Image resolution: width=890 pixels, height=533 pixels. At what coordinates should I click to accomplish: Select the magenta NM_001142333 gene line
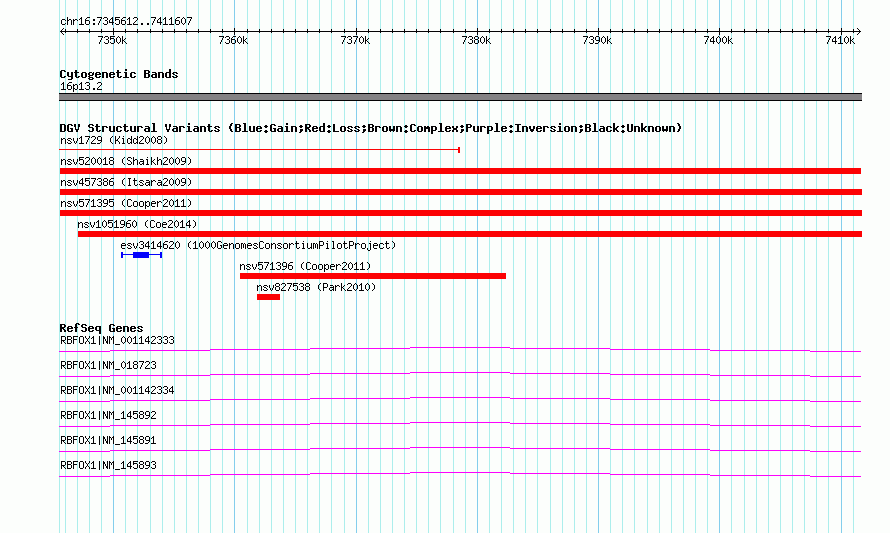[460, 349]
